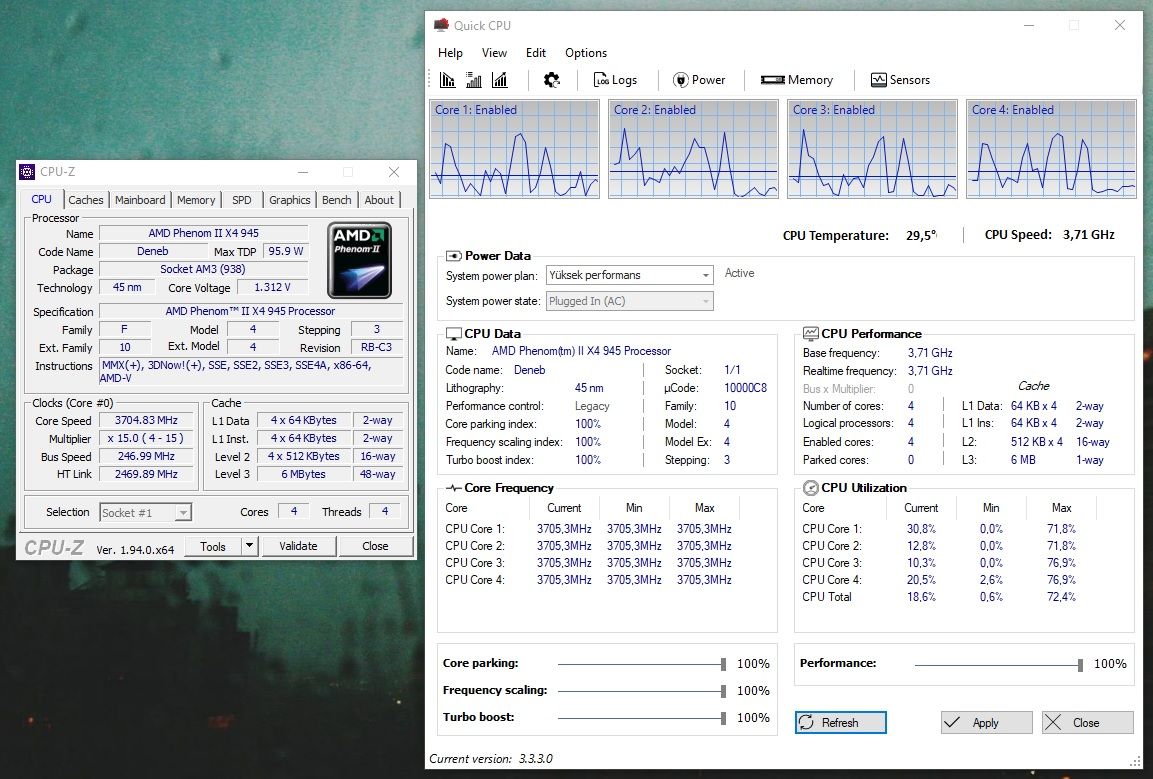Click the Quick CPU resize grip corner
The height and width of the screenshot is (779, 1153).
pyautogui.click(x=1137, y=763)
